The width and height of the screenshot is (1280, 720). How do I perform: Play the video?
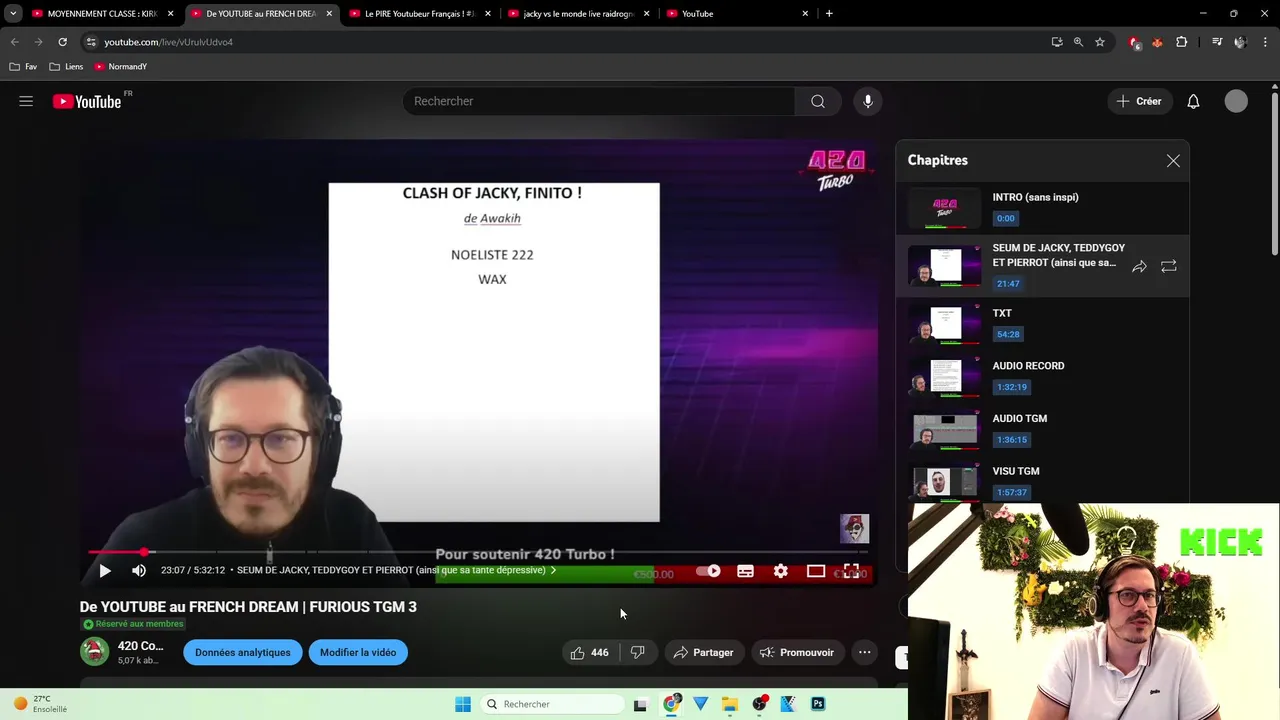point(105,571)
